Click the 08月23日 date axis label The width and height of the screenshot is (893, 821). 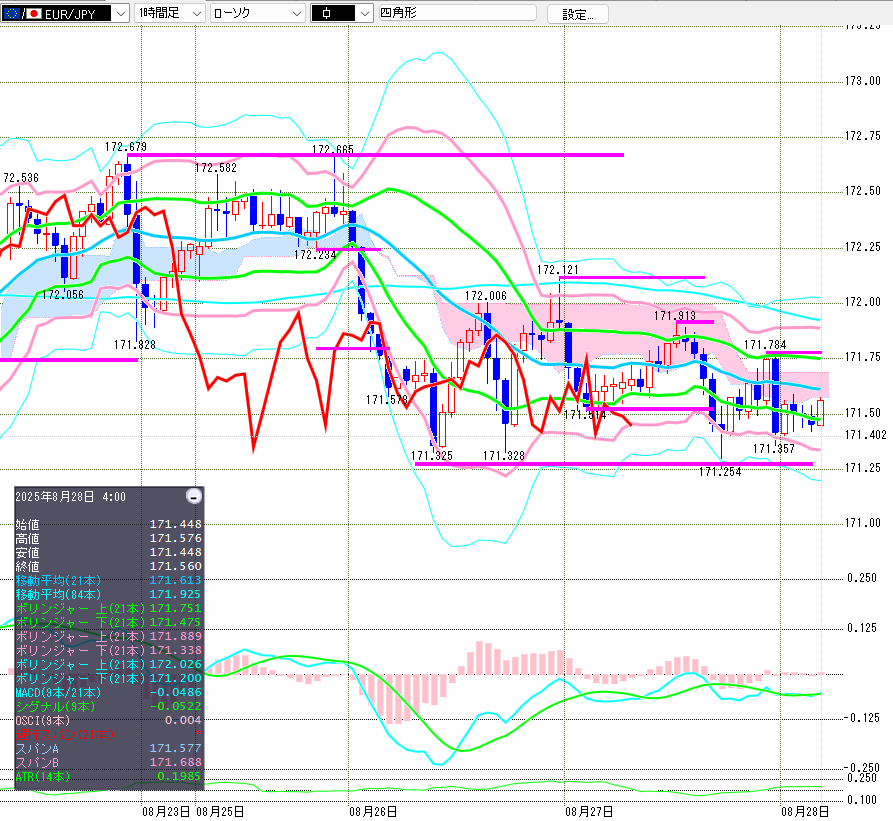click(x=166, y=811)
